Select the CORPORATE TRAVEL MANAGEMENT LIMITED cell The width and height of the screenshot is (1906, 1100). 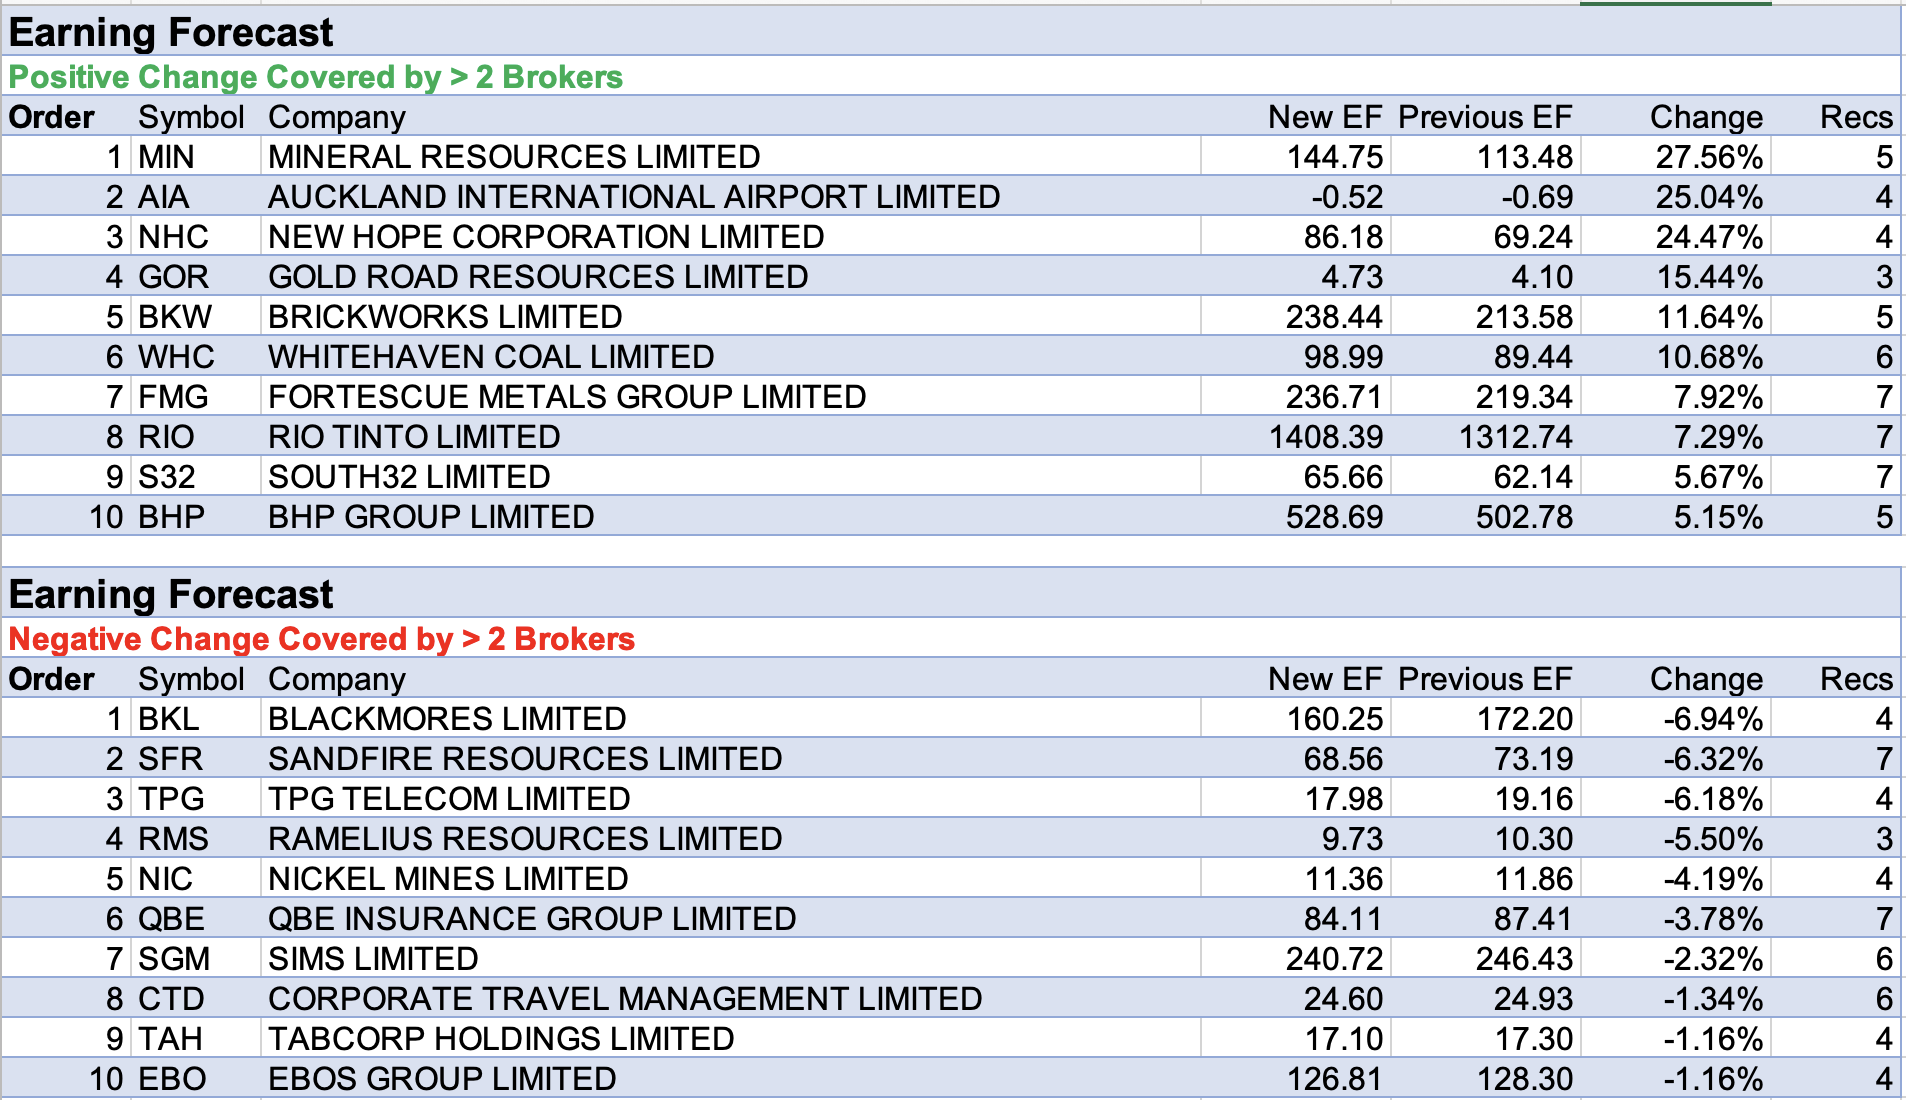pos(625,999)
